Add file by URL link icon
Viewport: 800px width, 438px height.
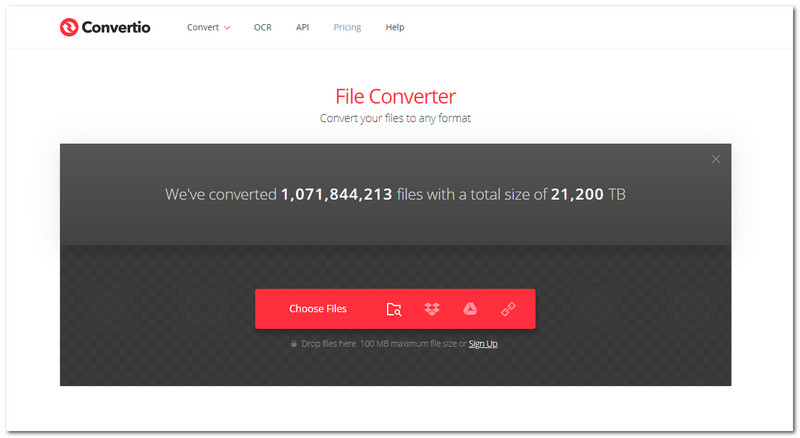pos(508,309)
